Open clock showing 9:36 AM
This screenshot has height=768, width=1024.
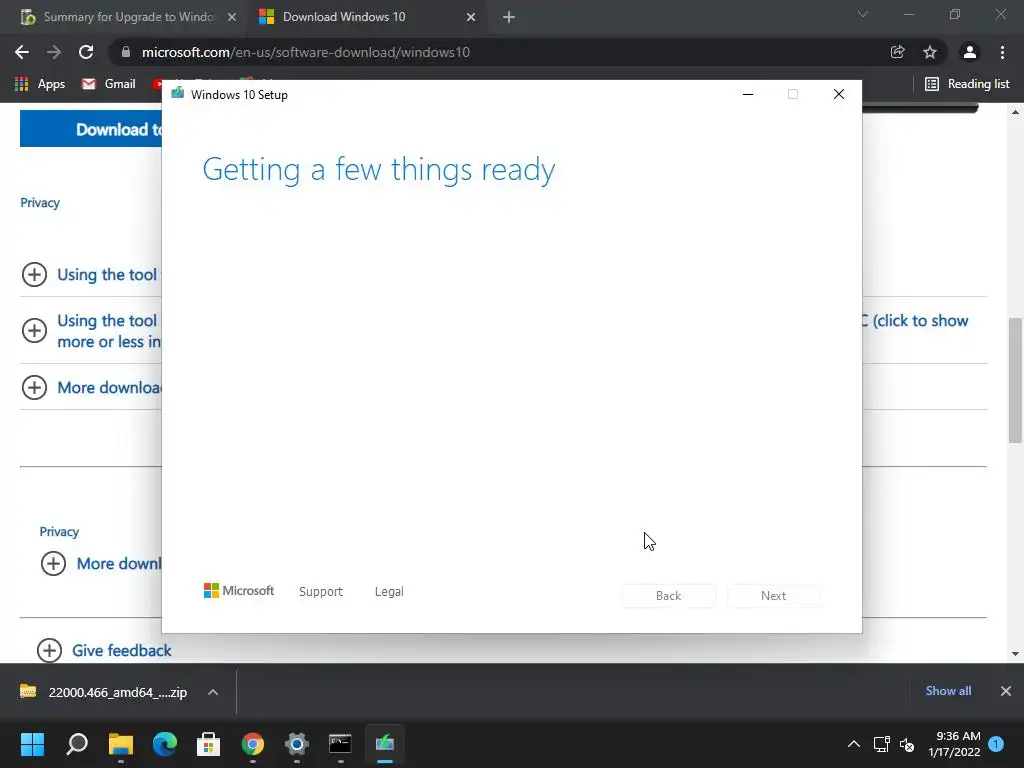[954, 744]
